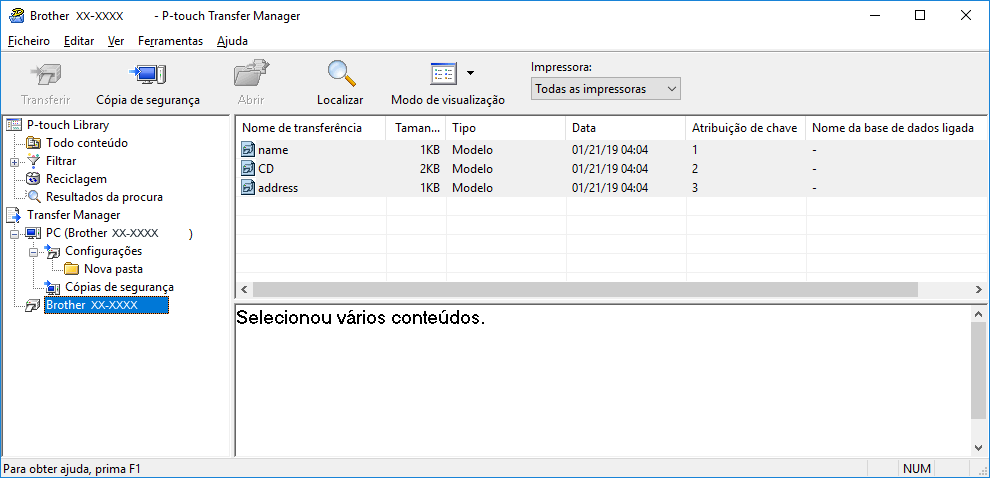Sort by Atribuição de chave column header
Viewport: 990px width, 478px height.
tap(746, 128)
